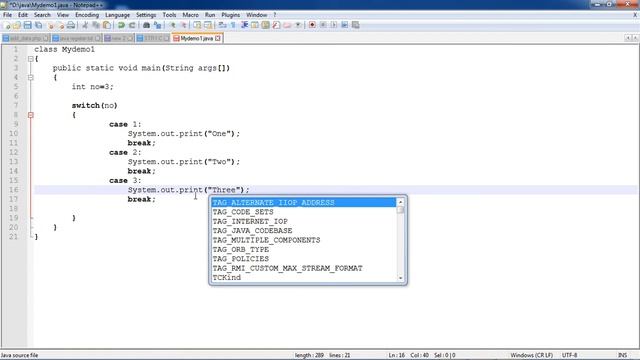Image resolution: width=640 pixels, height=360 pixels.
Task: Collapse the main method fold marker
Action: click(x=31, y=78)
